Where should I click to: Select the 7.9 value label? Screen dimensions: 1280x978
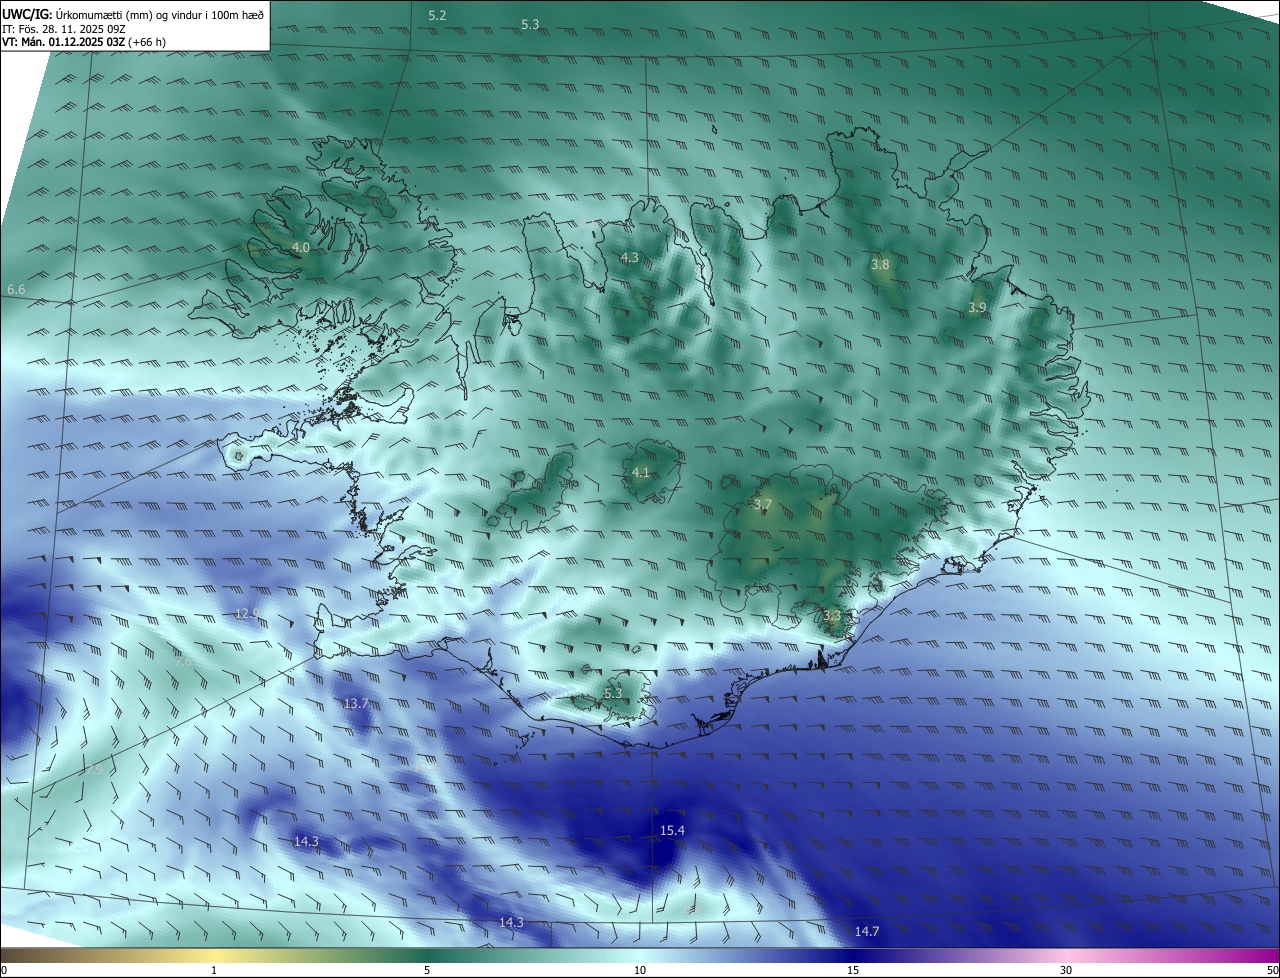coord(94,769)
